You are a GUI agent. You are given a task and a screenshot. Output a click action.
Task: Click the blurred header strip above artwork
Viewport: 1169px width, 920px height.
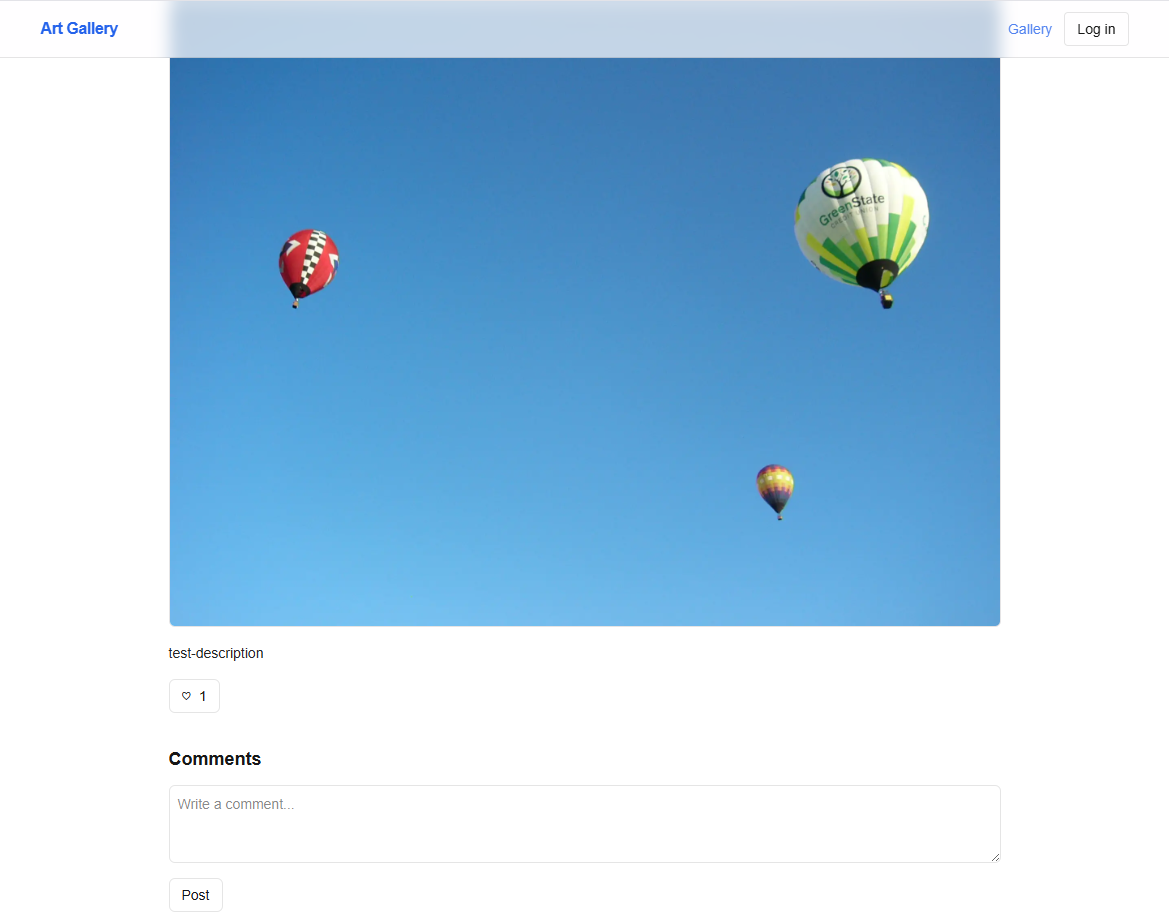(x=584, y=29)
